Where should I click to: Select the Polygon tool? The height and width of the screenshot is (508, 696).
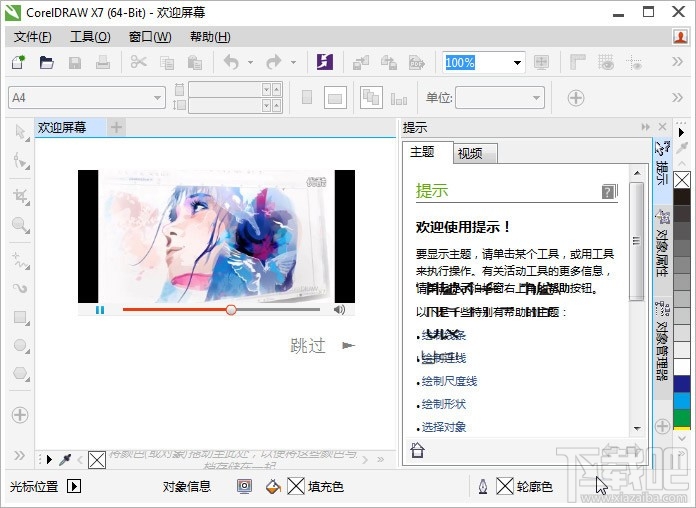click(x=20, y=373)
